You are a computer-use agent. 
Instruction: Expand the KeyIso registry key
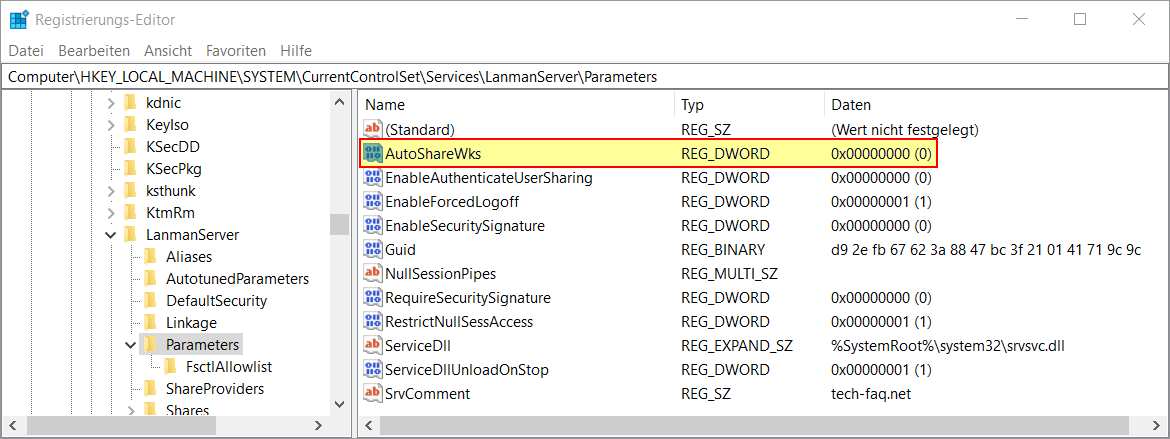click(109, 125)
